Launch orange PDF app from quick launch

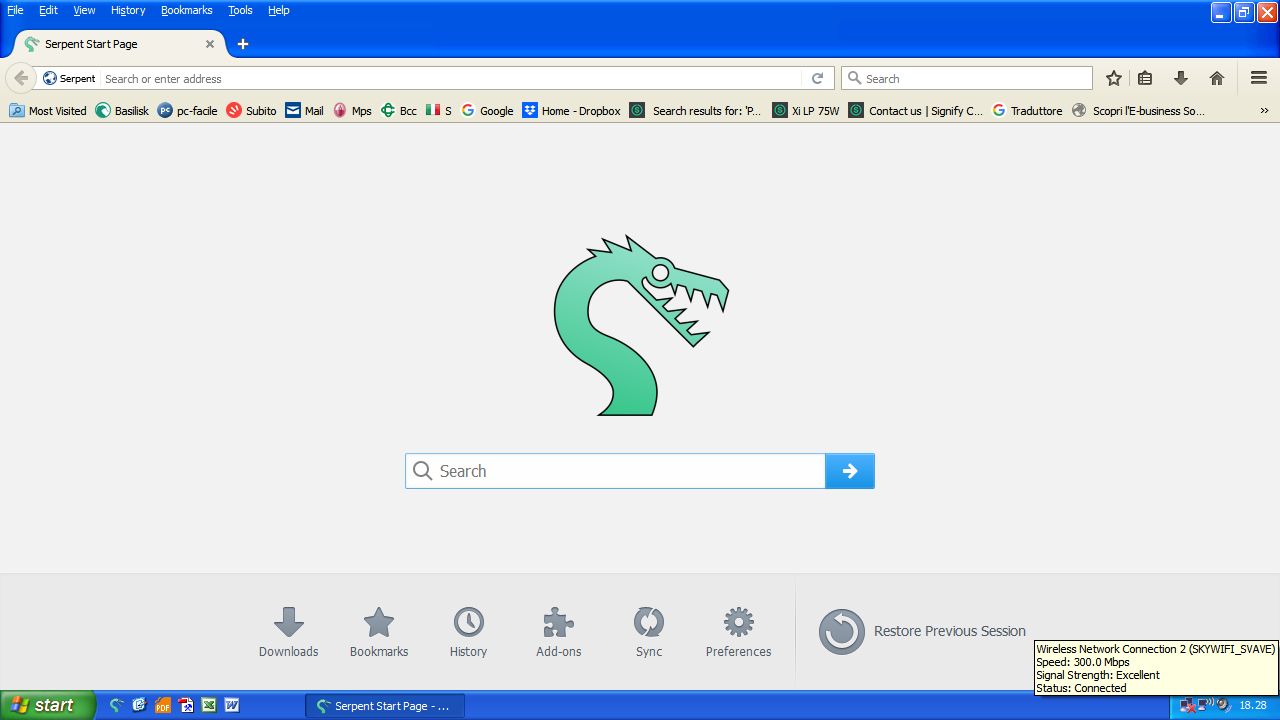click(x=163, y=705)
